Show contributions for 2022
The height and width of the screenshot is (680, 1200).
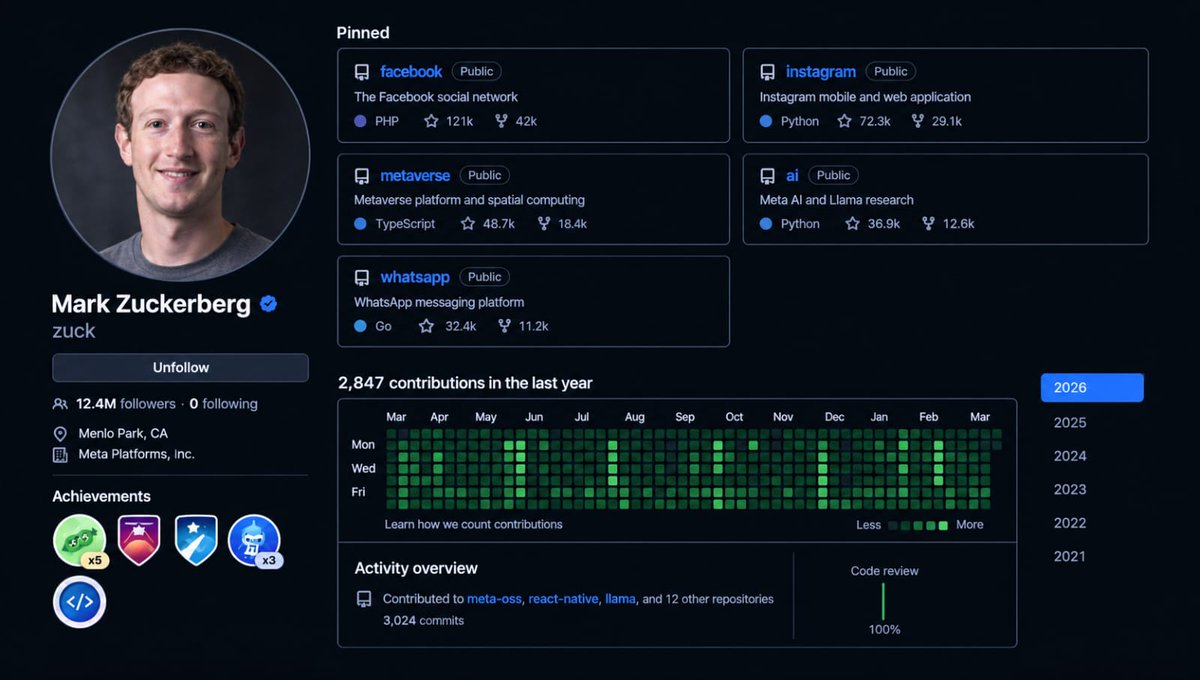(1070, 523)
